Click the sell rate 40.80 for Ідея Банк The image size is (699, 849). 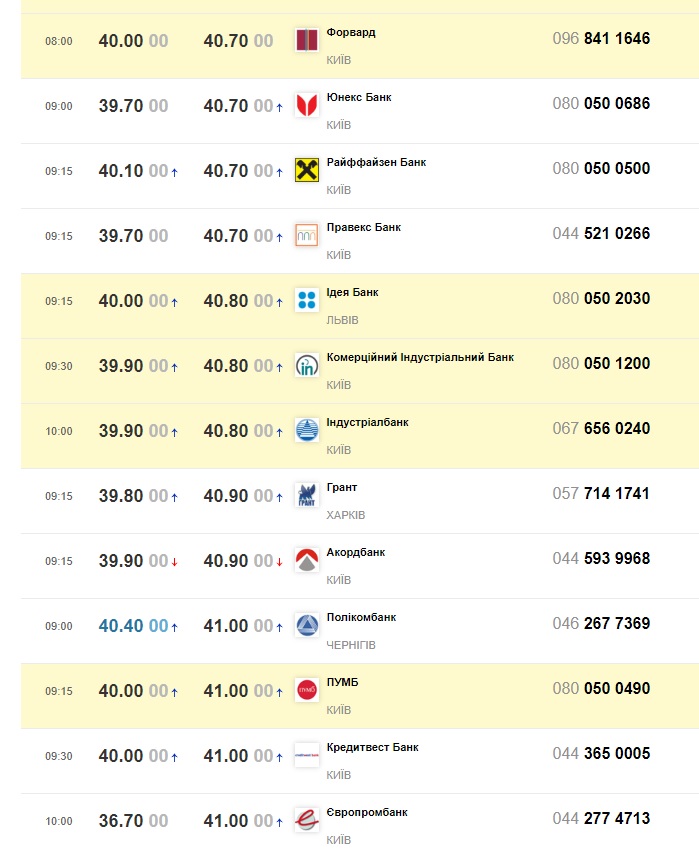[238, 301]
